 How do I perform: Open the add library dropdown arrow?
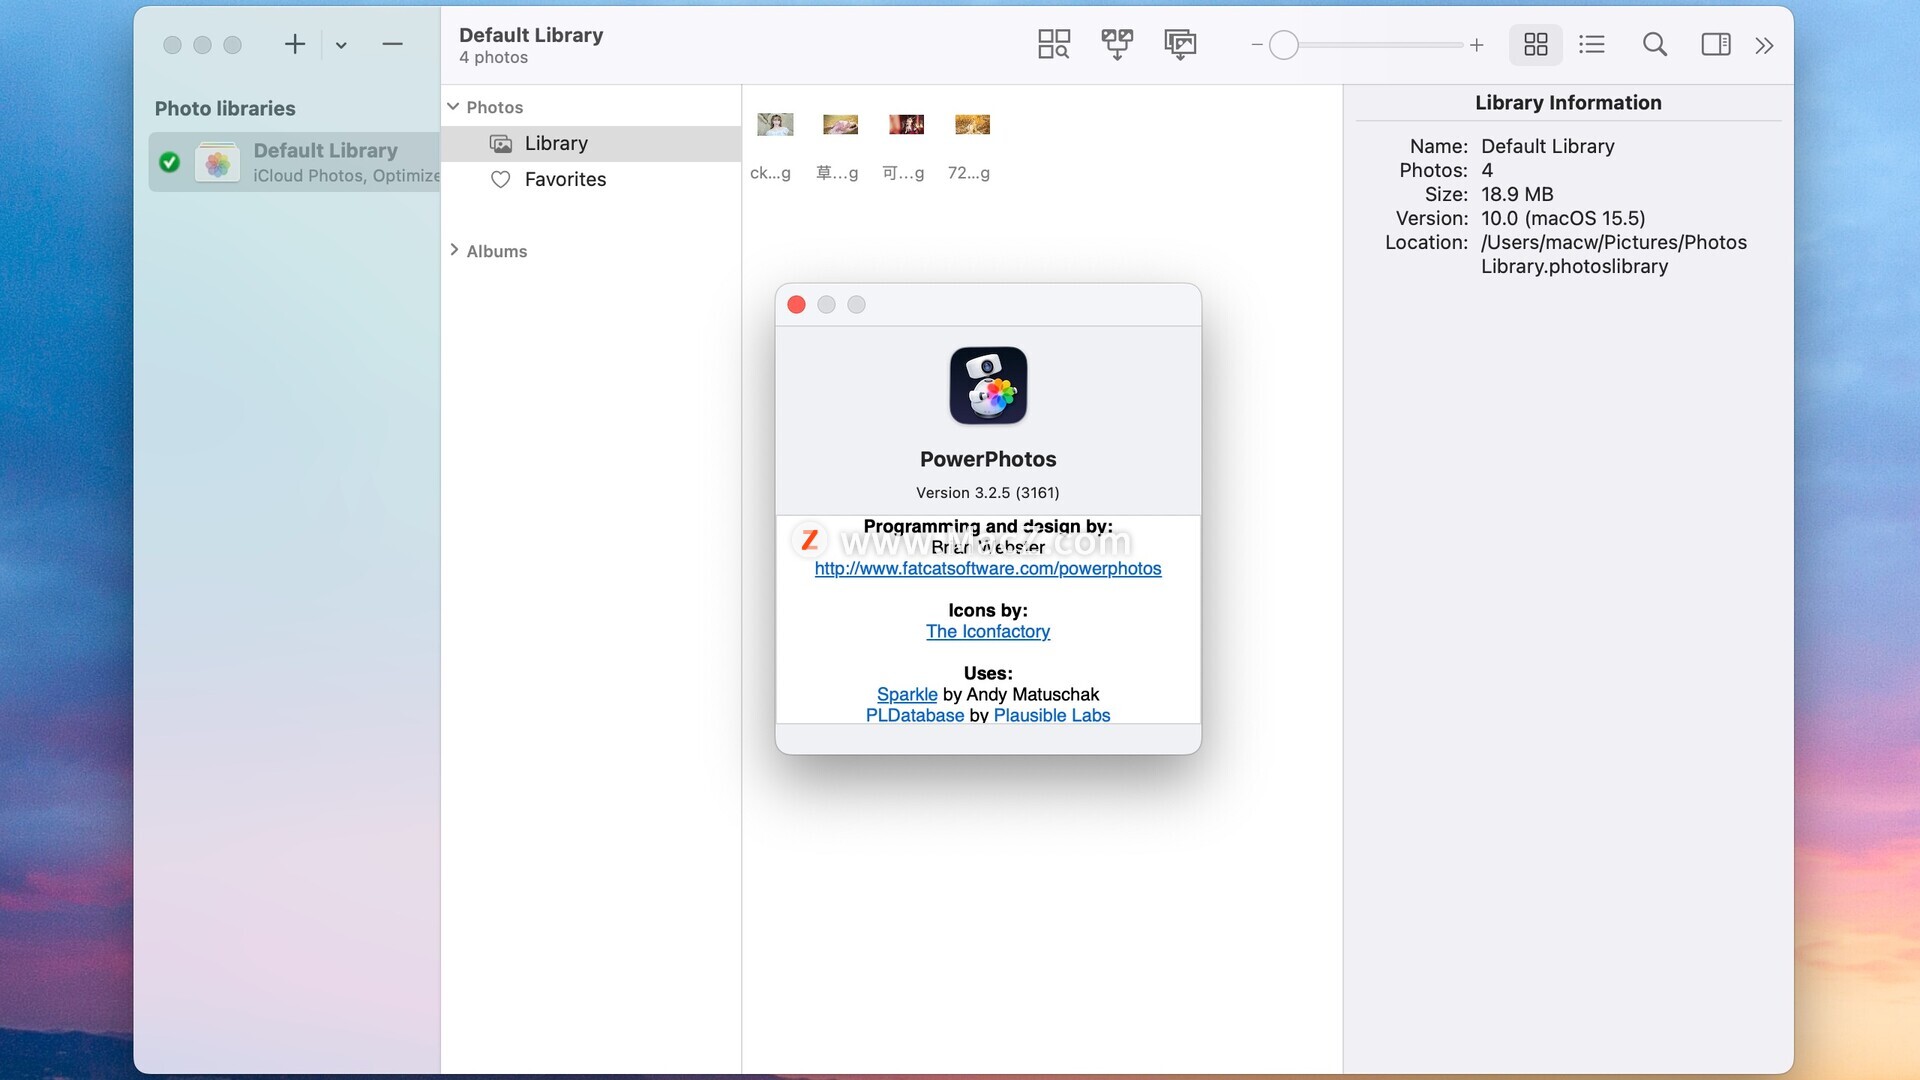click(341, 45)
